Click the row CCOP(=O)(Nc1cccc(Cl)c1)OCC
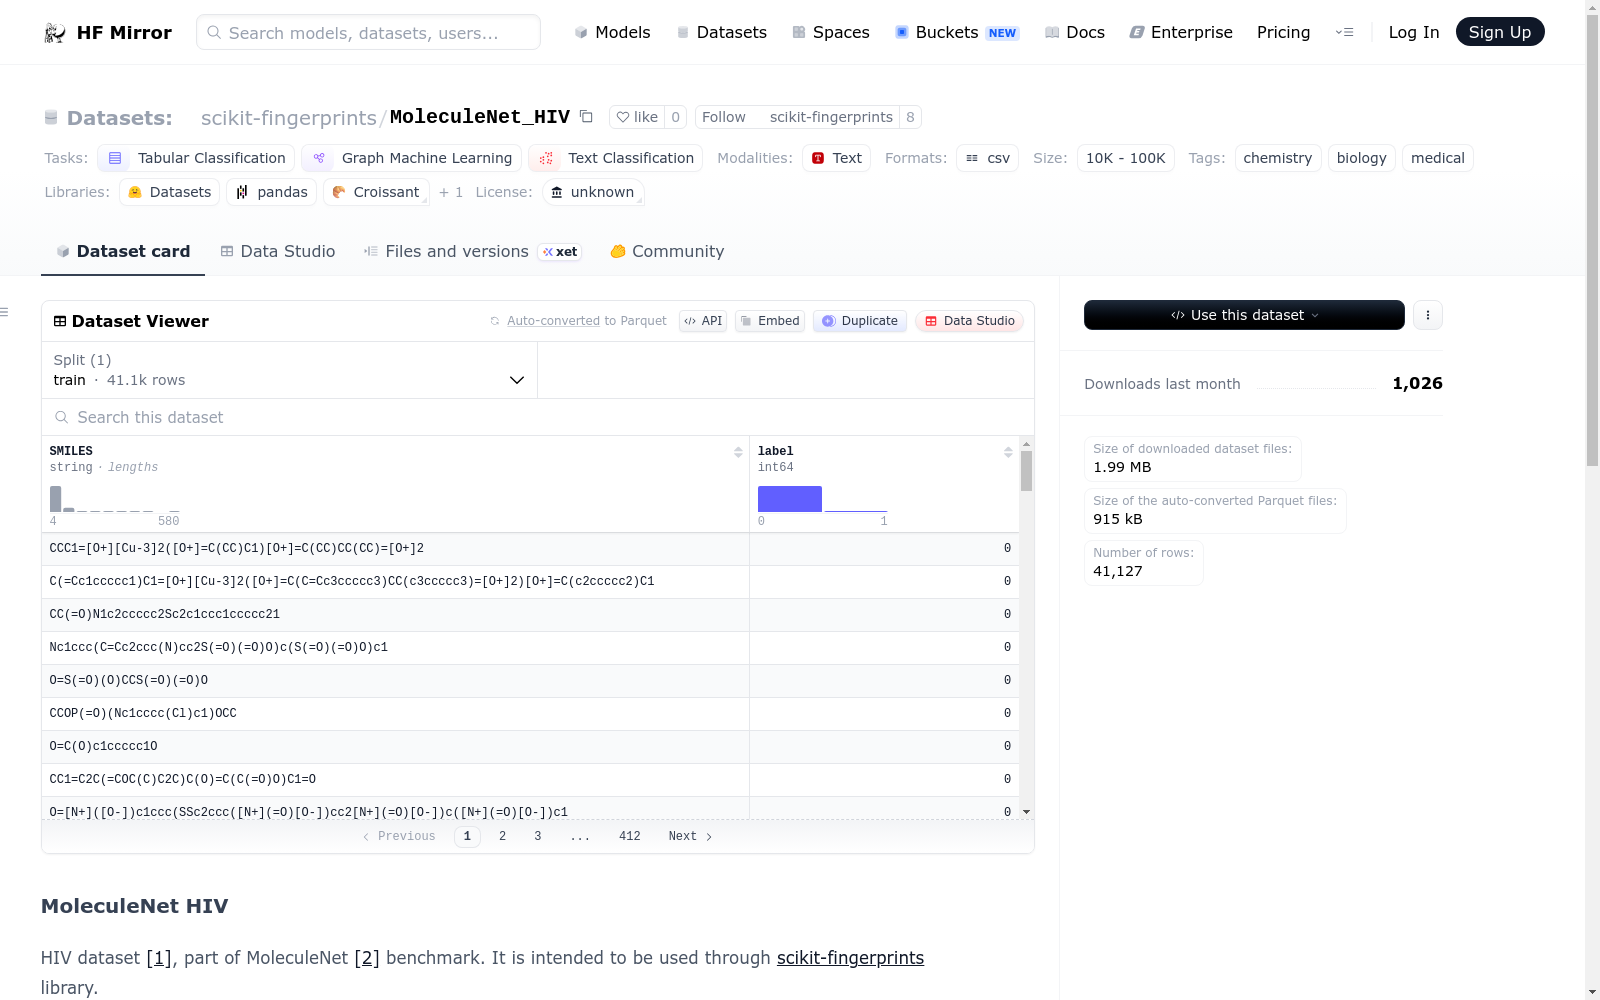The width and height of the screenshot is (1600, 1000). point(530,713)
